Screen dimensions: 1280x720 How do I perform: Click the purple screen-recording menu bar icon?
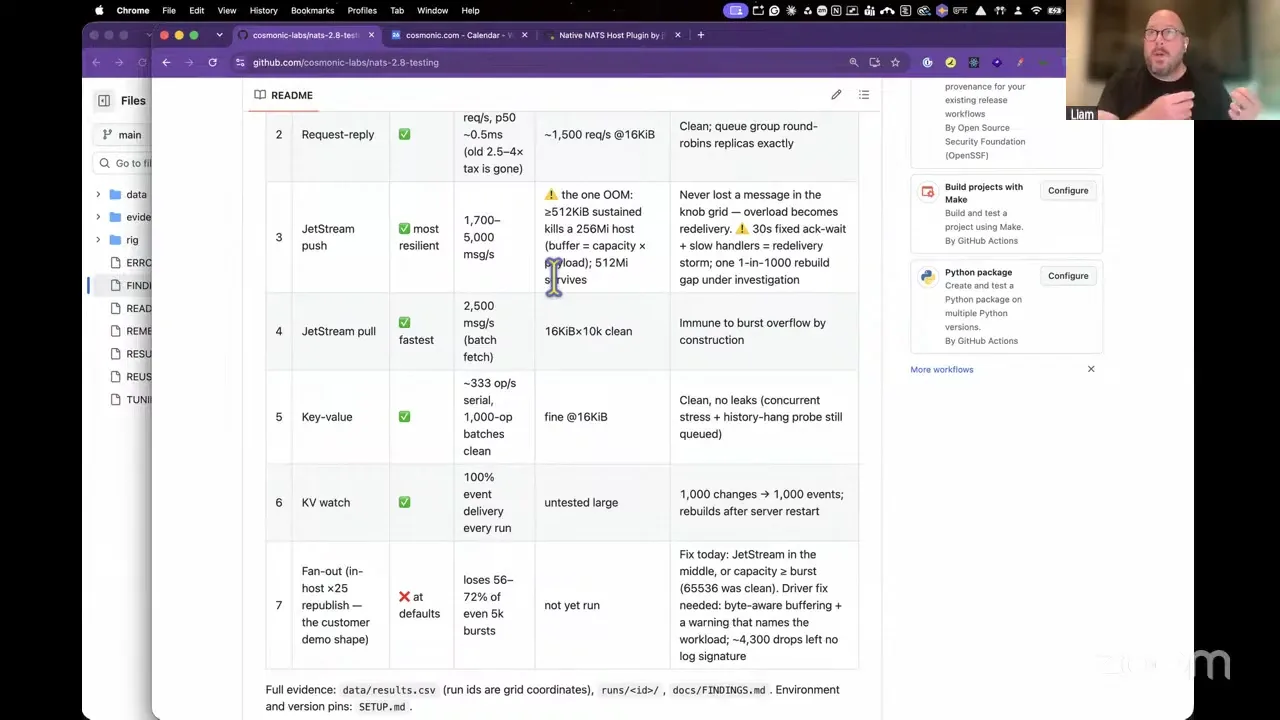pyautogui.click(x=736, y=10)
